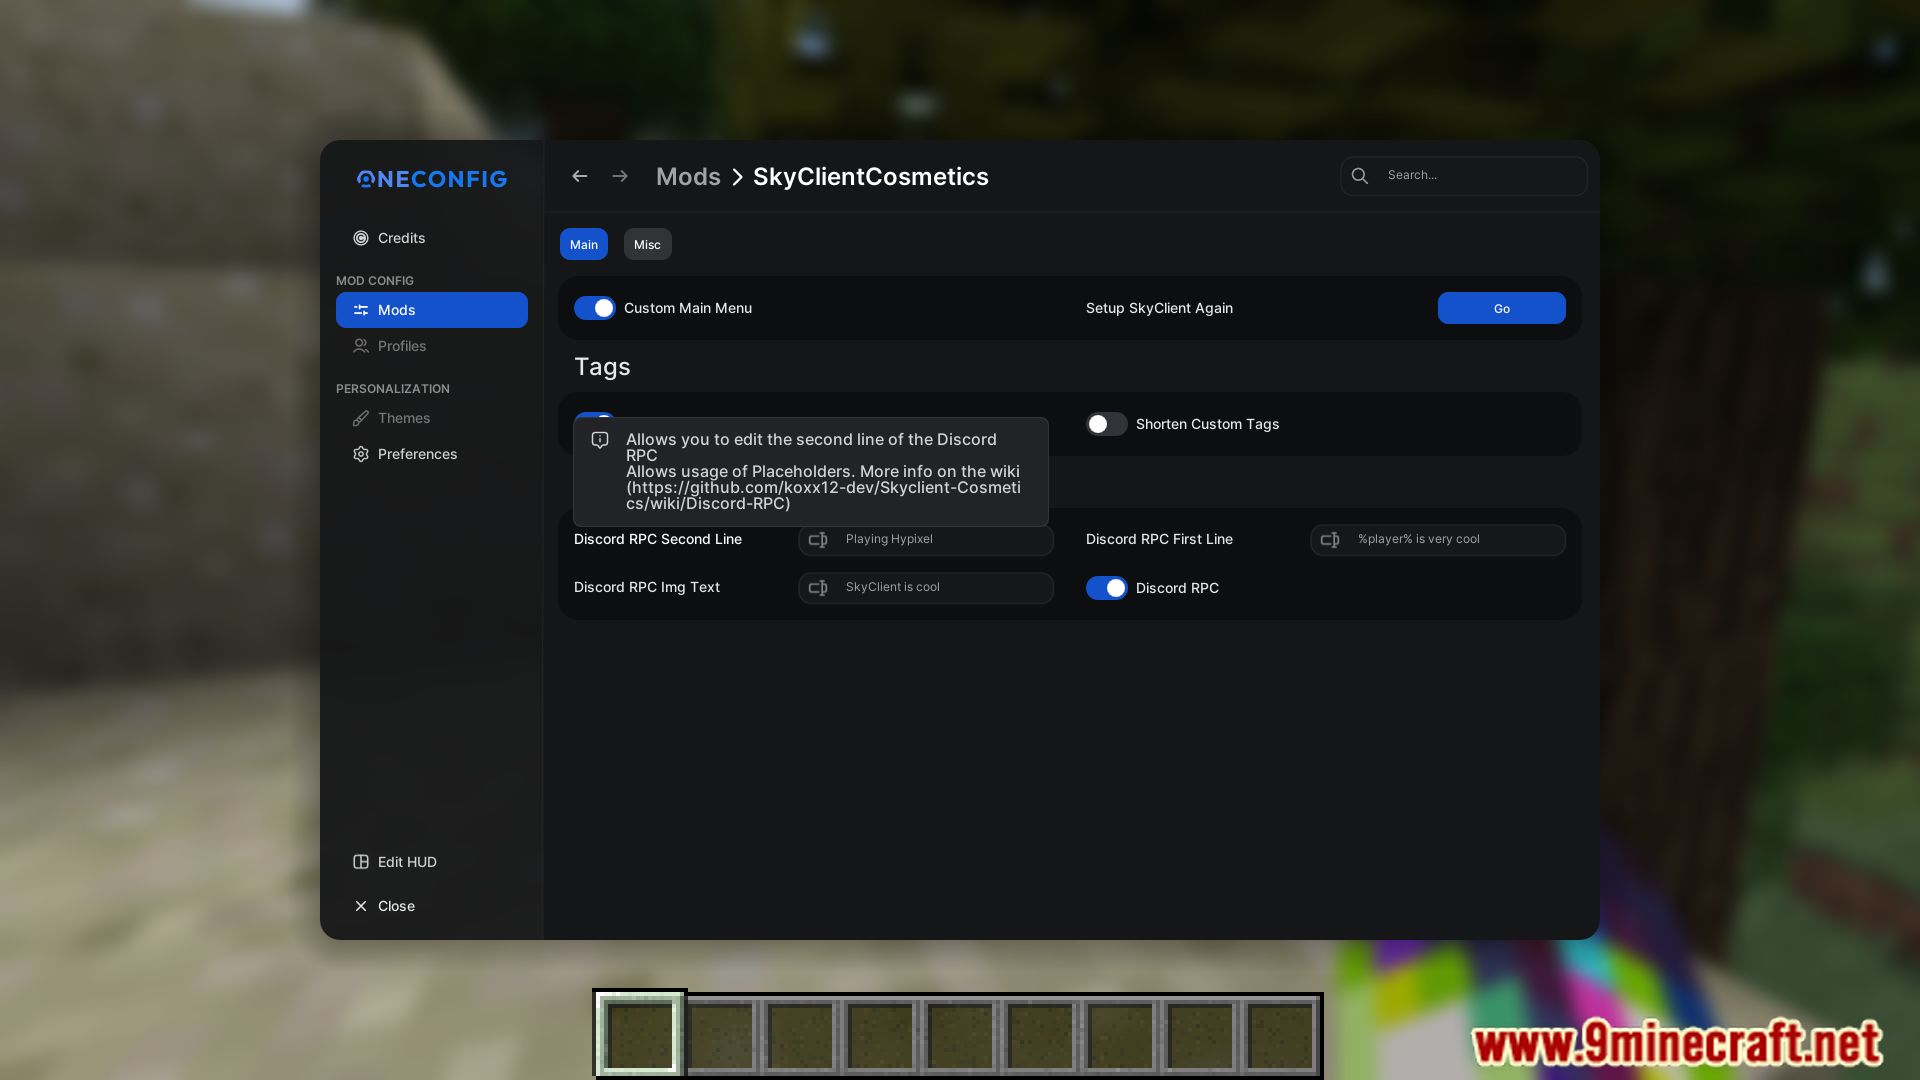Click the Credits target icon

pos(361,238)
